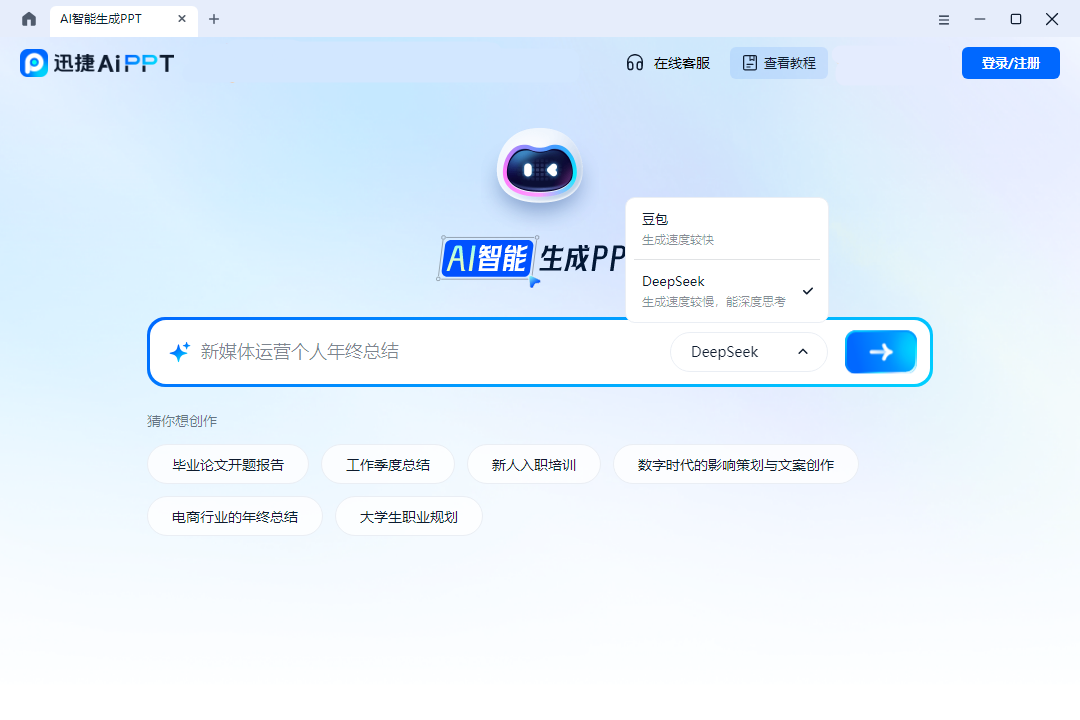Choose 大学生职业规划 suggestion
Screen dimensions: 1080x720
408,517
